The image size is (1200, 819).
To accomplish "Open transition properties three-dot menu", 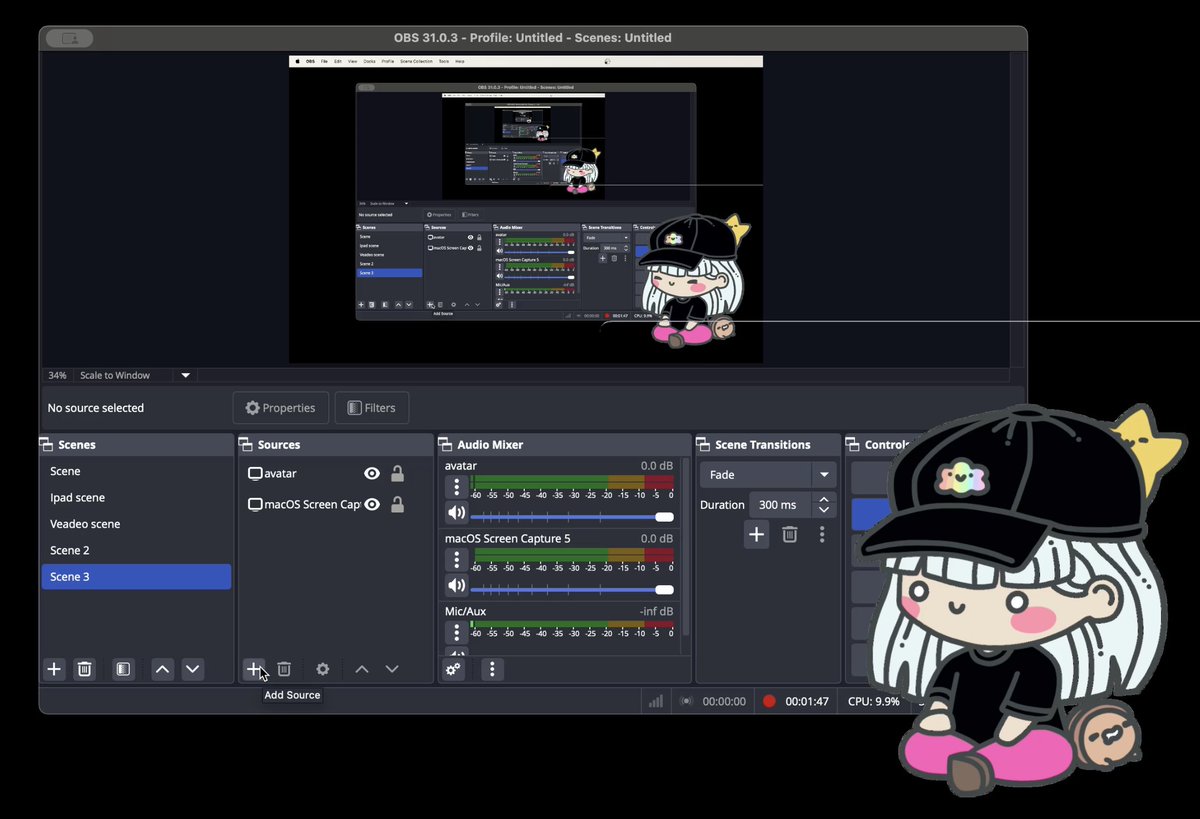I will tap(822, 535).
